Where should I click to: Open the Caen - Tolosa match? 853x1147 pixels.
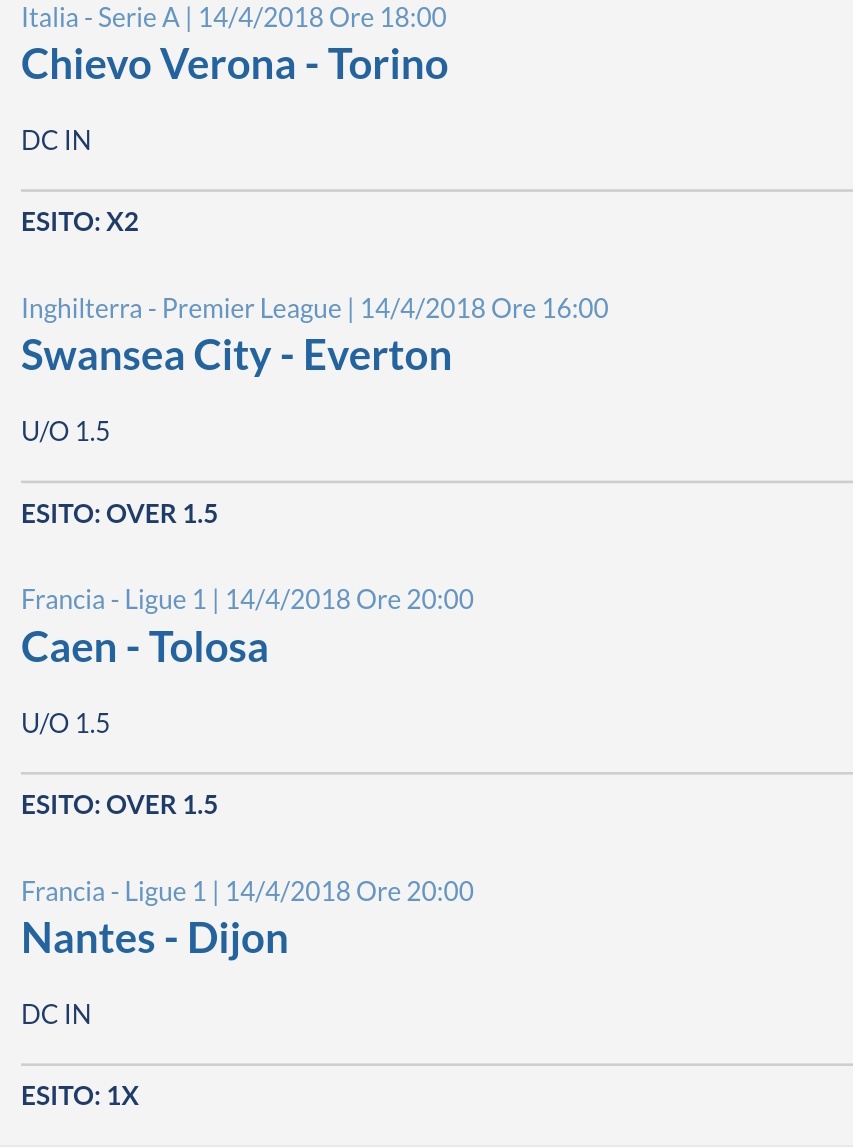click(145, 647)
